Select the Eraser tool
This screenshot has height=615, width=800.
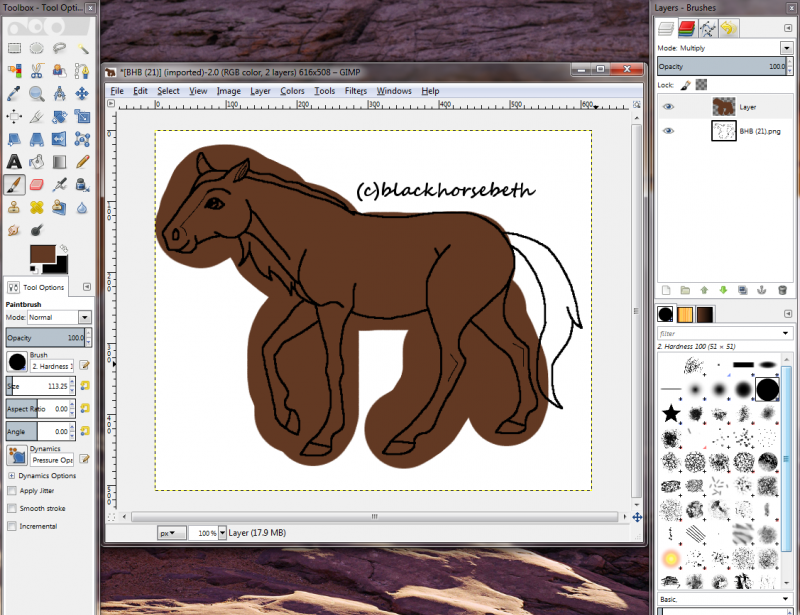click(37, 184)
